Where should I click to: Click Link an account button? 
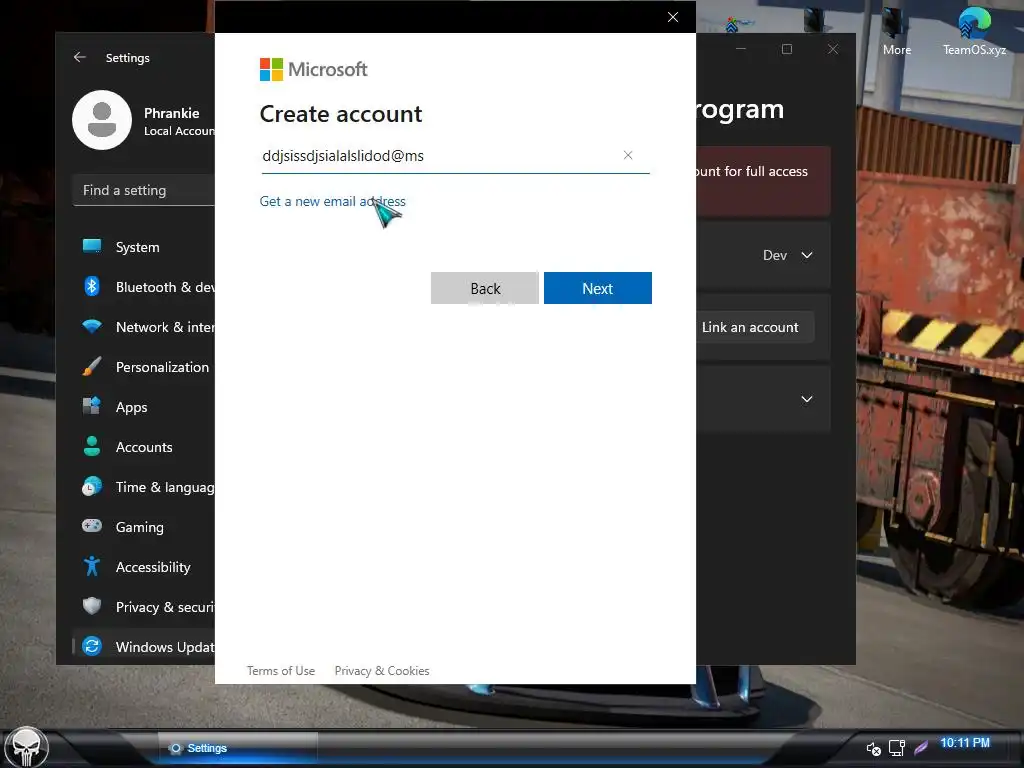(750, 327)
